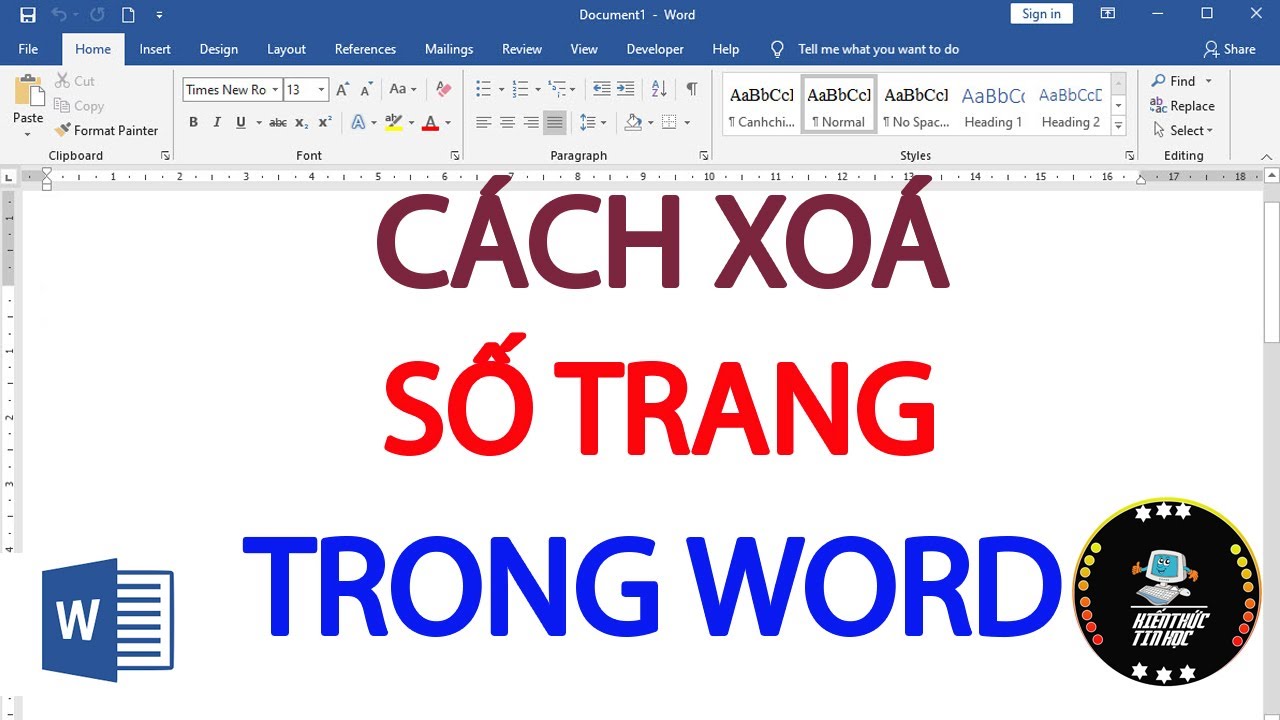Open the Layout tab

(286, 49)
